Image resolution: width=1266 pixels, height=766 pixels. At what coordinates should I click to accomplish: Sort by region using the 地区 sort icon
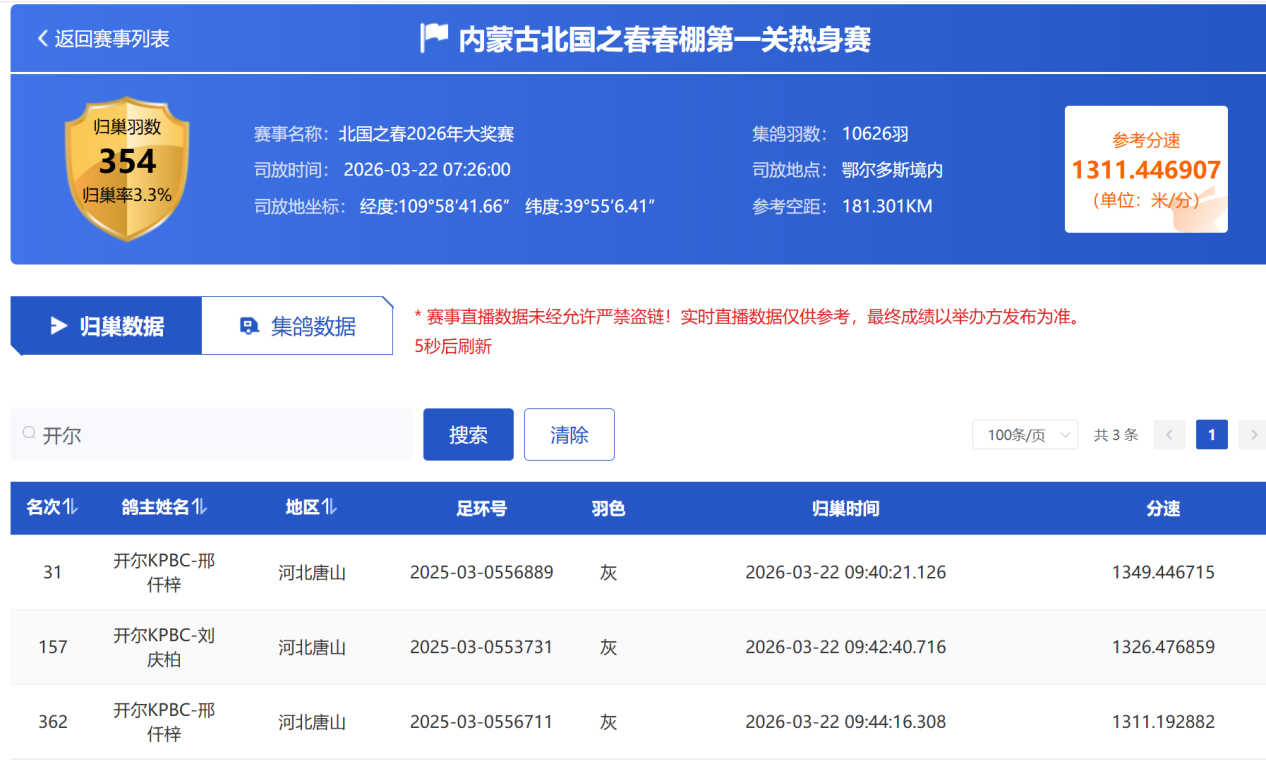(x=329, y=507)
